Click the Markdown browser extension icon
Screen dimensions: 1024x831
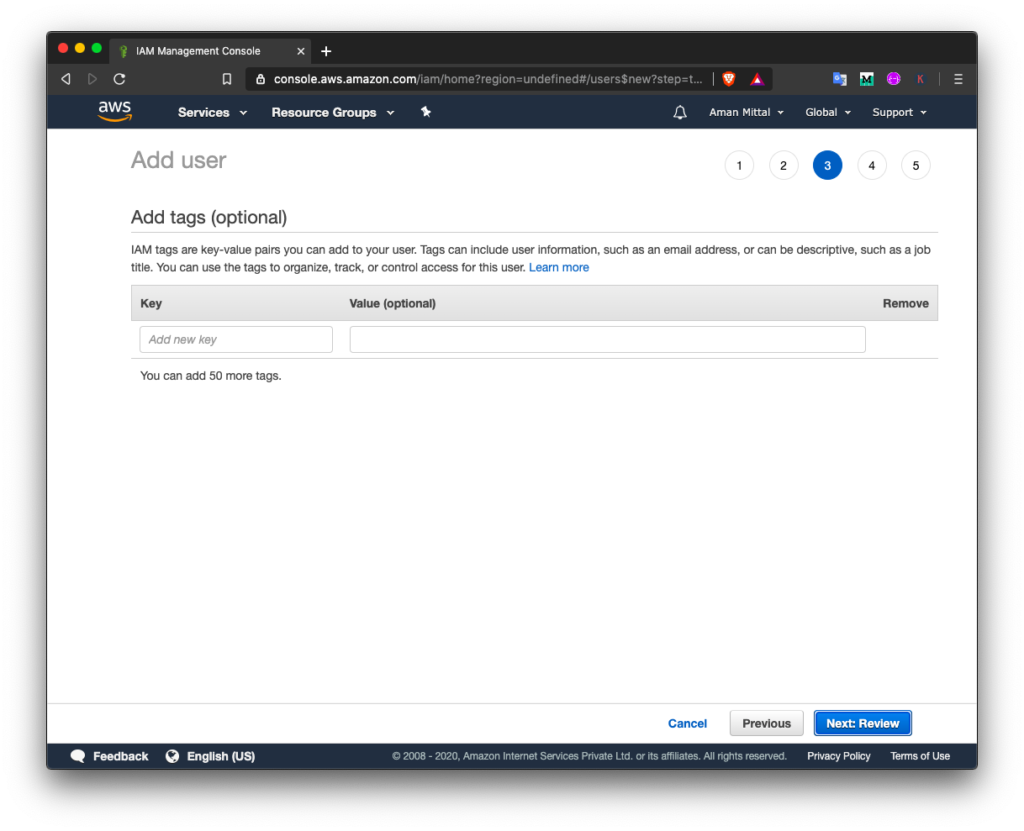[866, 78]
